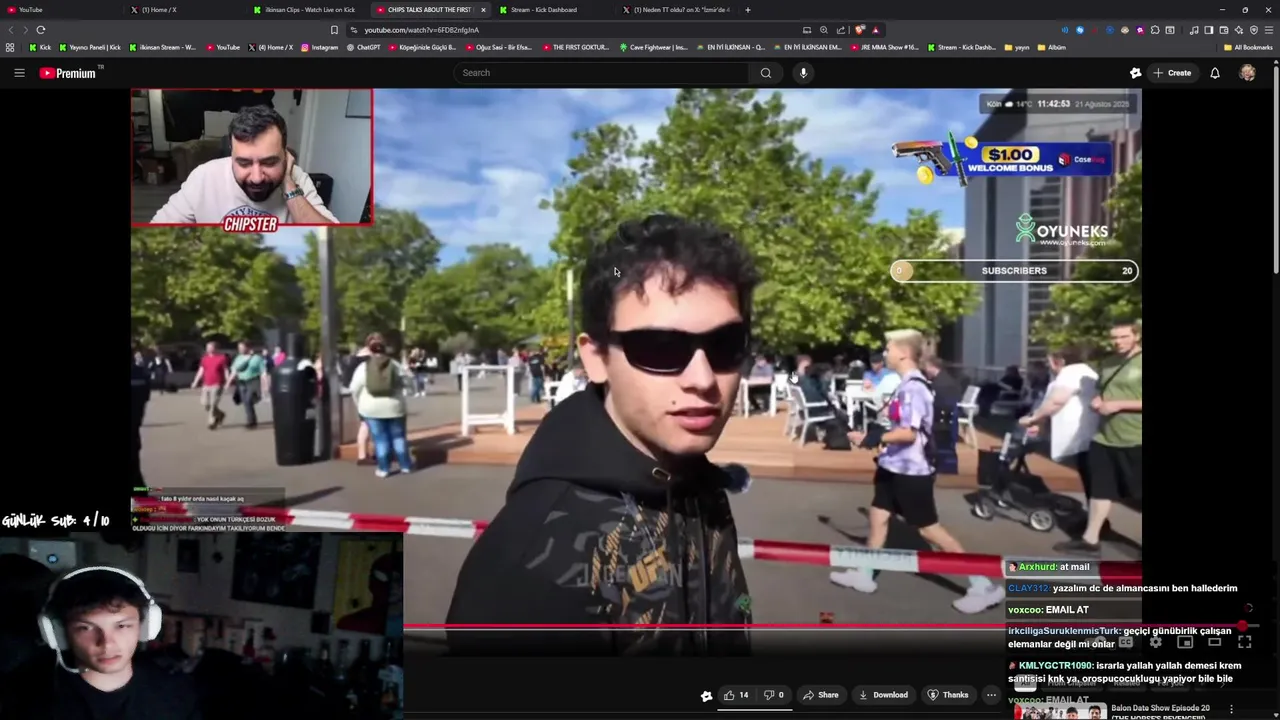Toggle closed captions CC button

click(x=1126, y=643)
